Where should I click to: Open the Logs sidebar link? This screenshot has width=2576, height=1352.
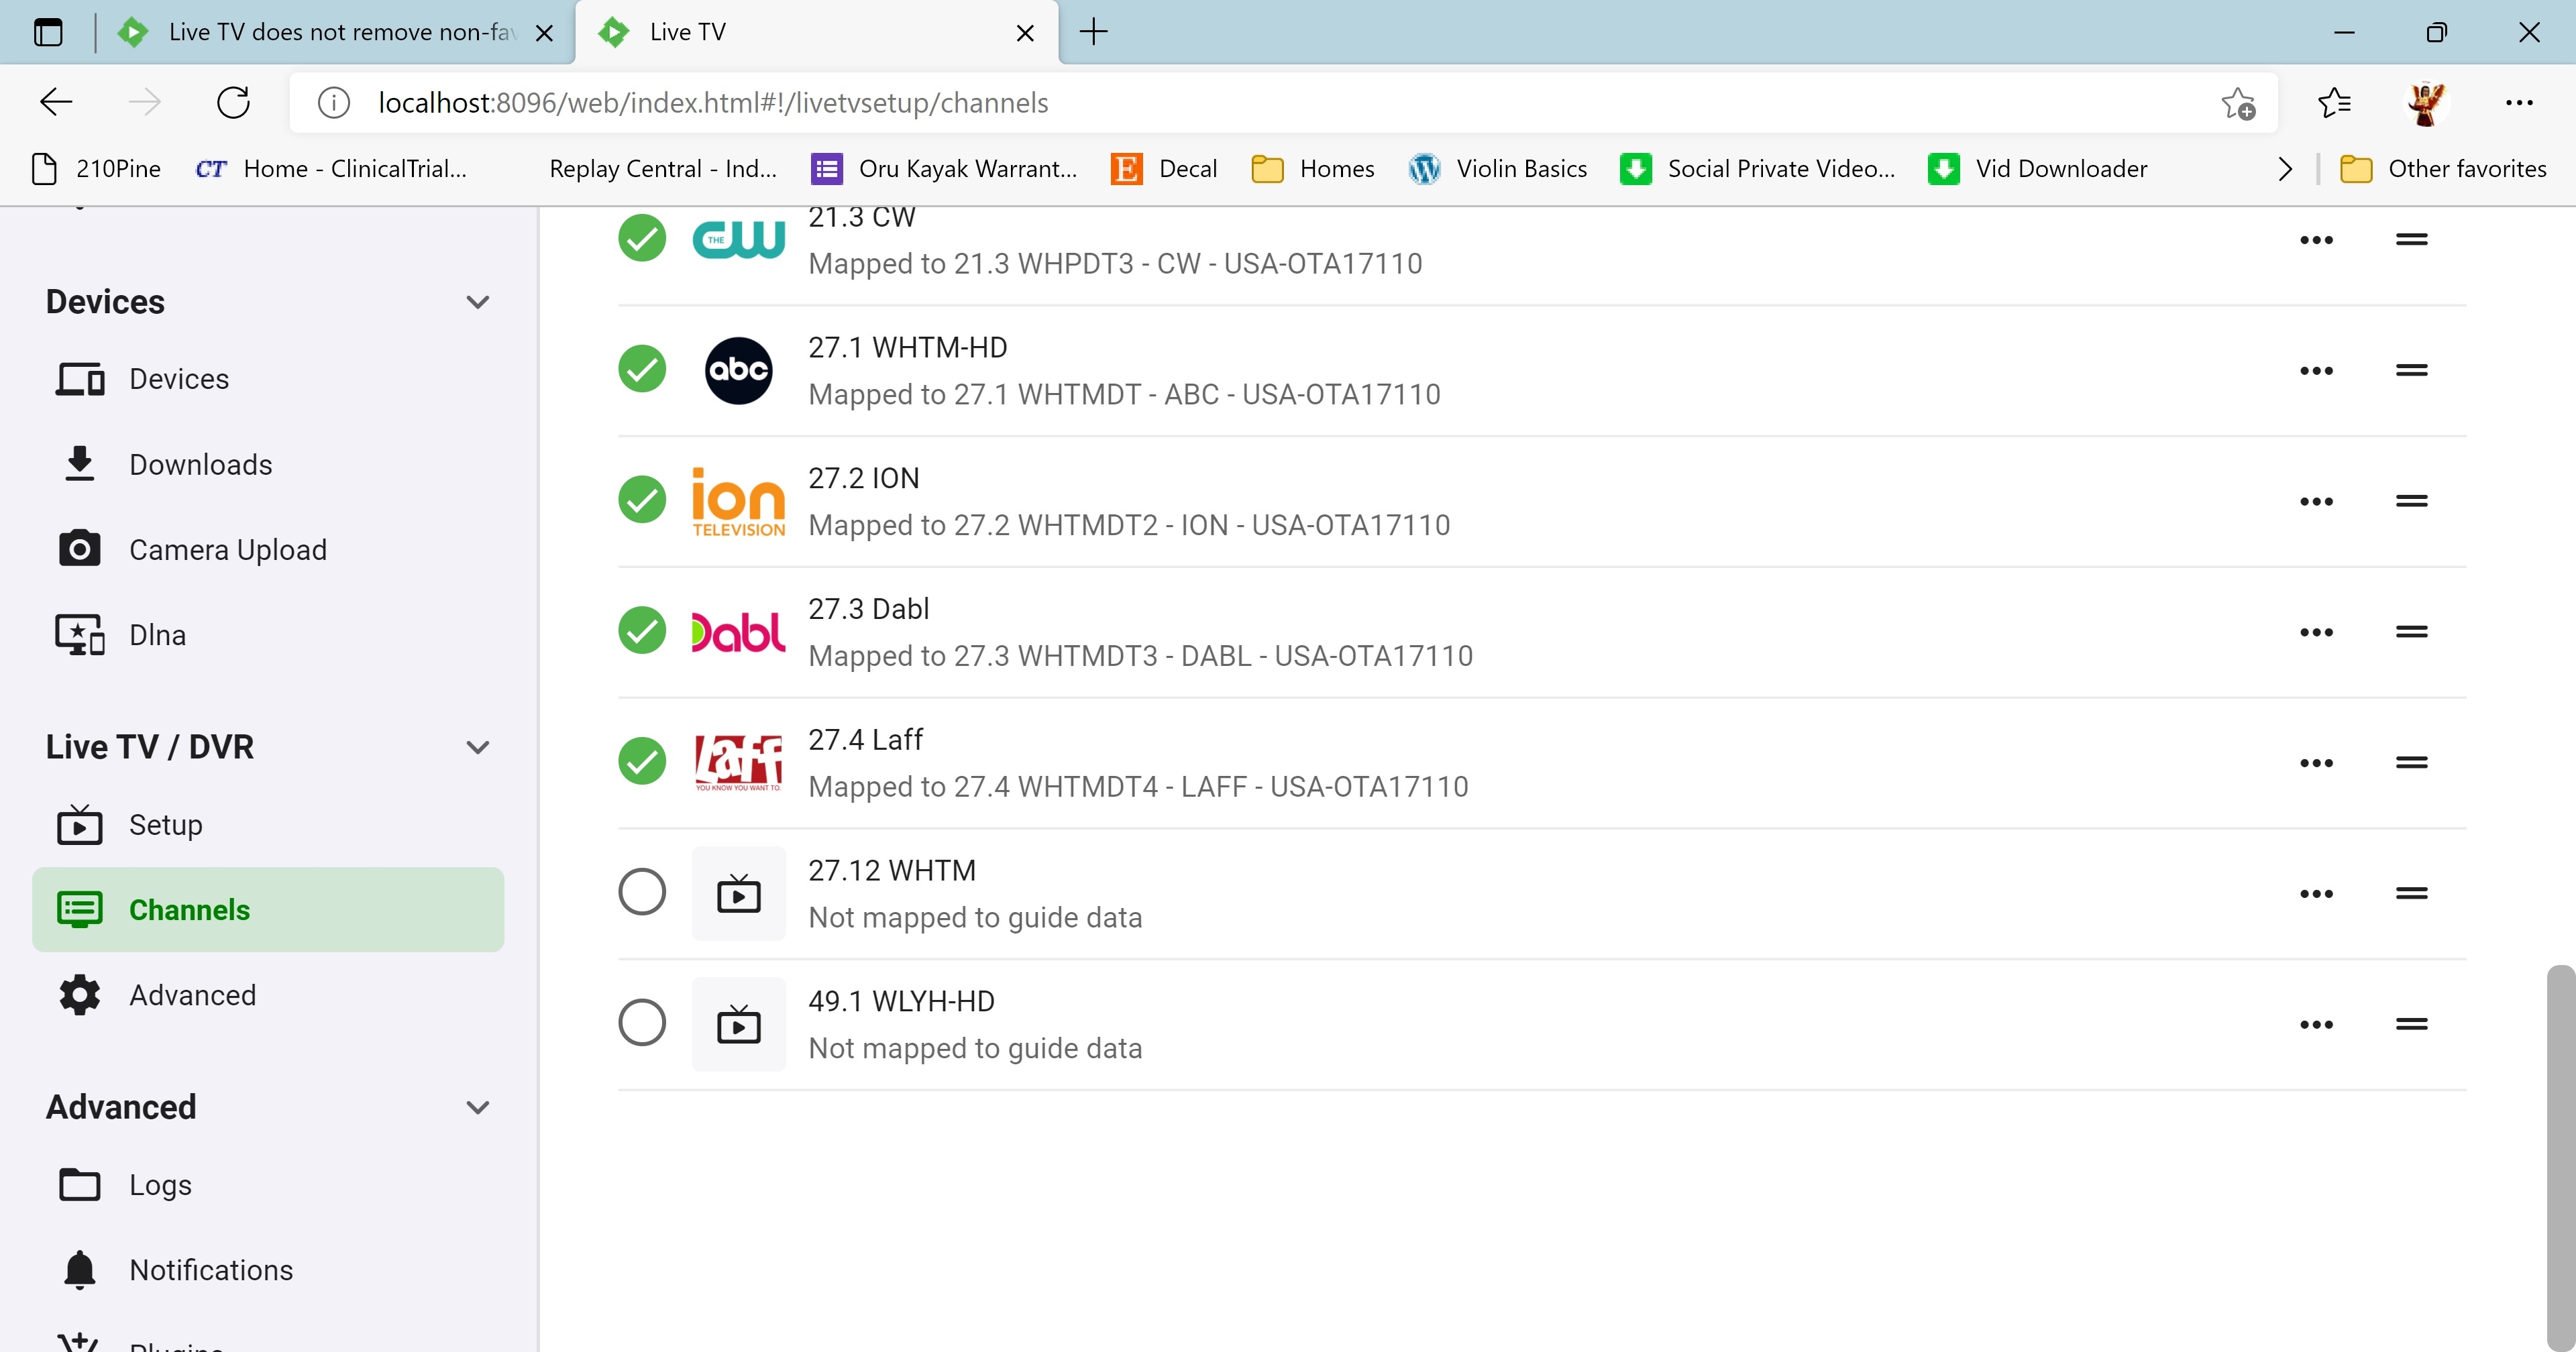(x=160, y=1185)
